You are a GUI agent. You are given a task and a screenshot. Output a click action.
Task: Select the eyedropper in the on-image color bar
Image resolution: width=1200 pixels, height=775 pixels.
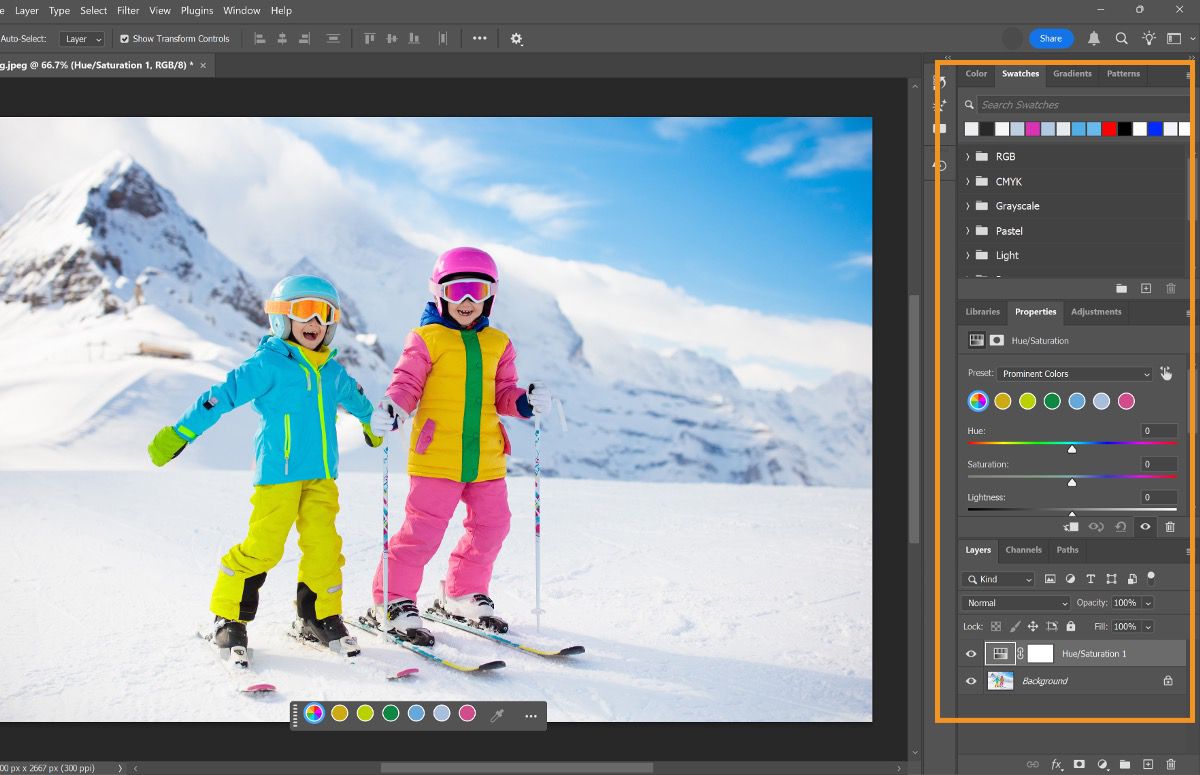[x=498, y=714]
